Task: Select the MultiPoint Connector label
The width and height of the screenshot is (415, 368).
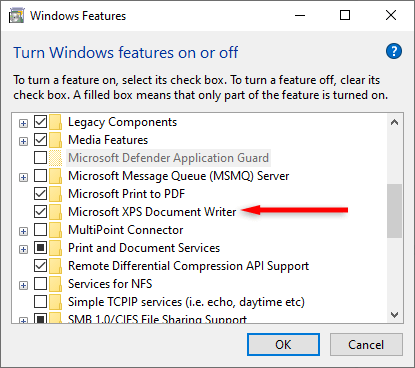Action: pyautogui.click(x=126, y=230)
